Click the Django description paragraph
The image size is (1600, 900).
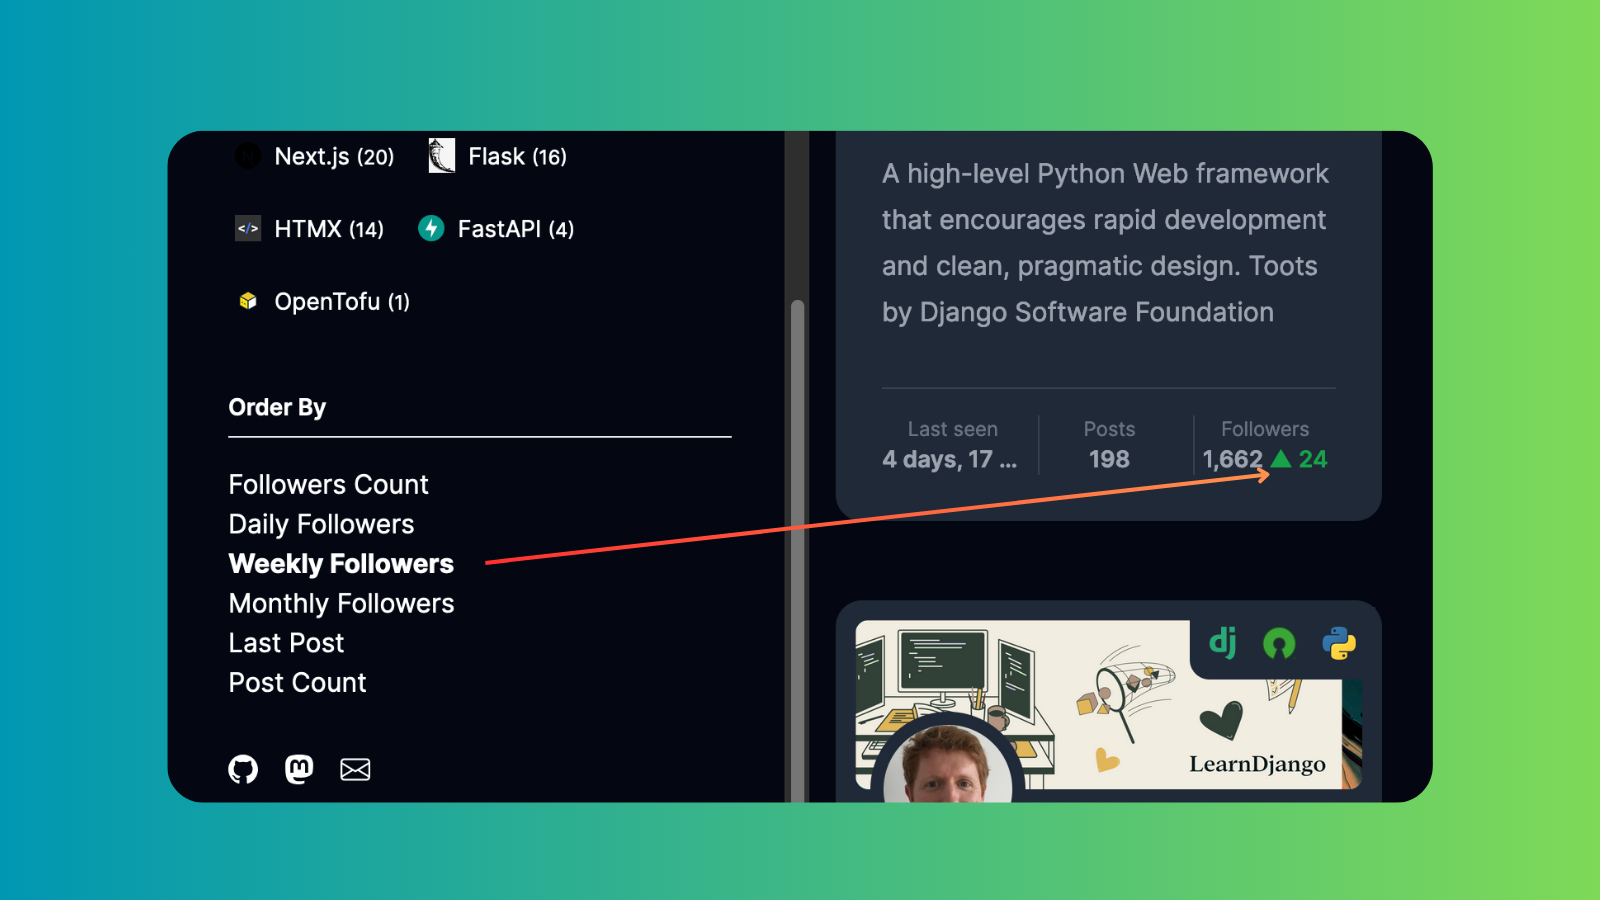[1105, 243]
